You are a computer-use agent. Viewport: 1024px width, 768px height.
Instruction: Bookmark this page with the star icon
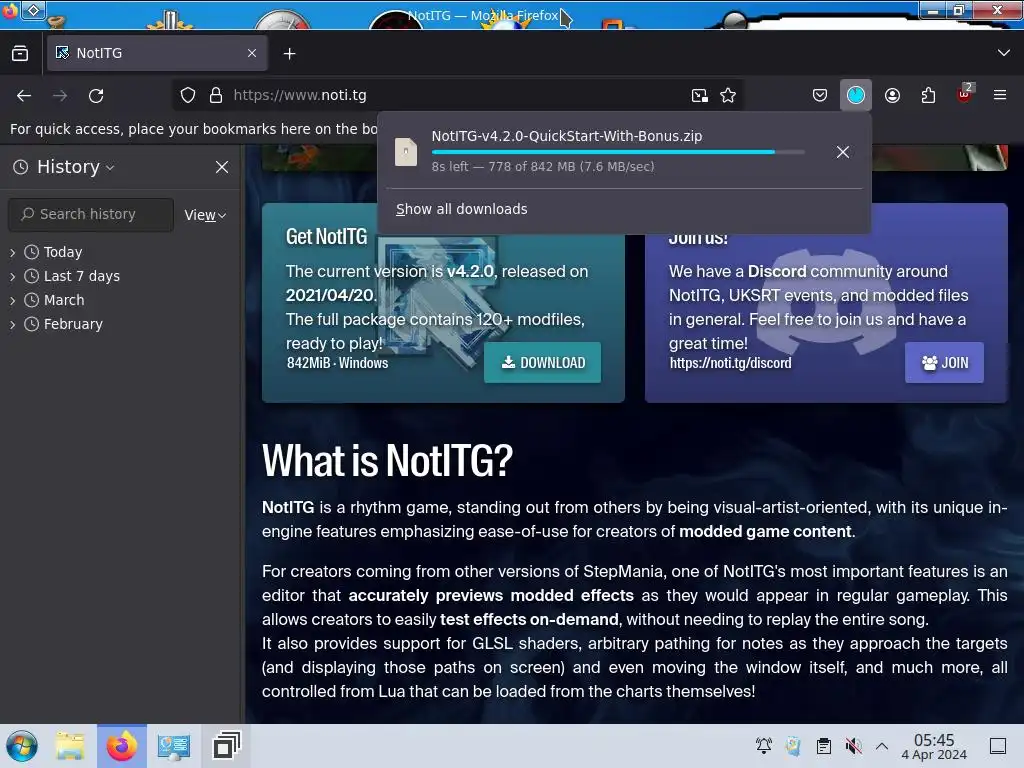(x=728, y=96)
